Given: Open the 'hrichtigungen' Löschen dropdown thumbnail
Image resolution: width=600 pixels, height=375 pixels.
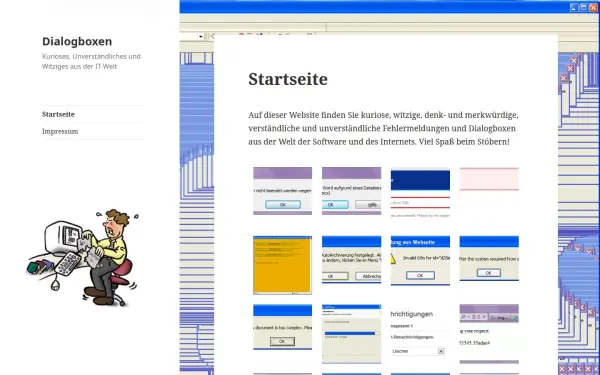Looking at the screenshot, I should (x=420, y=334).
